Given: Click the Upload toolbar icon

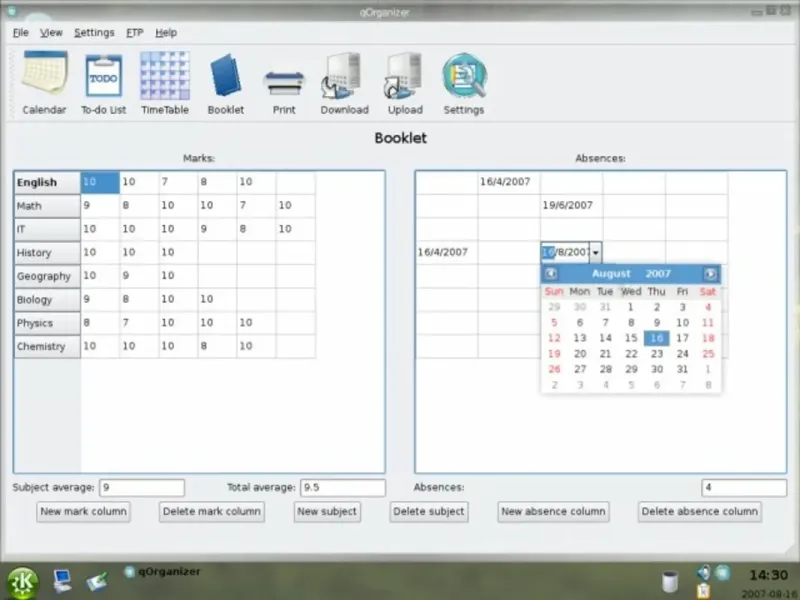Looking at the screenshot, I should point(405,83).
